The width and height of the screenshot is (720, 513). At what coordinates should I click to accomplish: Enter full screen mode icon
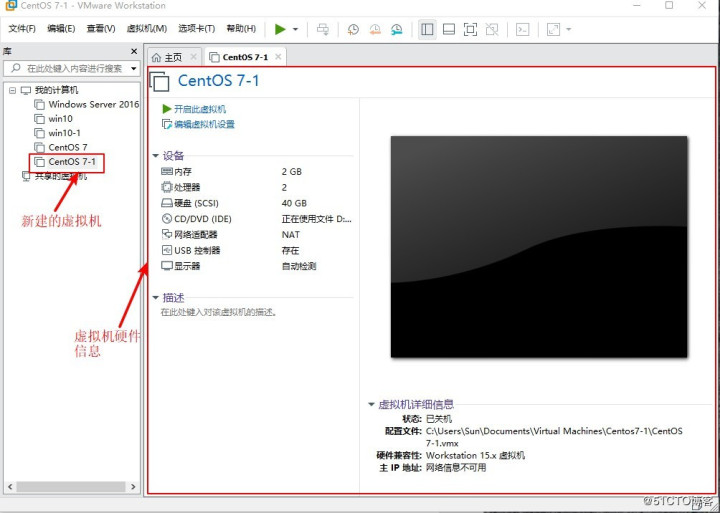point(470,29)
